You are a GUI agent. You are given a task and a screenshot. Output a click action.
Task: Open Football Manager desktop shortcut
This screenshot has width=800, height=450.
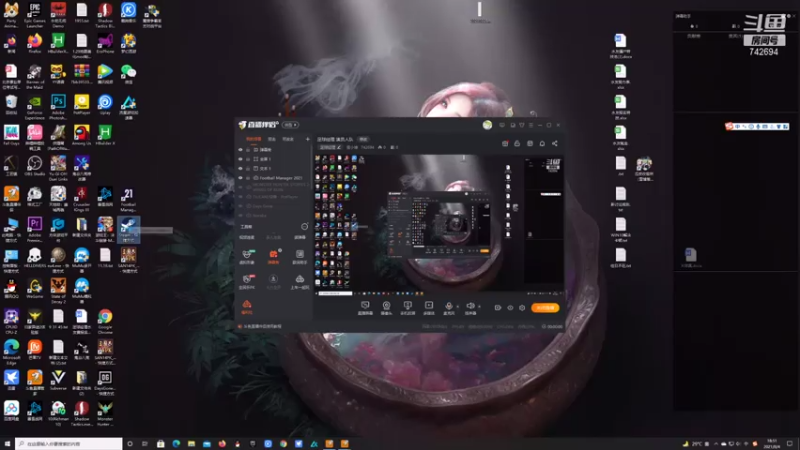click(x=128, y=199)
